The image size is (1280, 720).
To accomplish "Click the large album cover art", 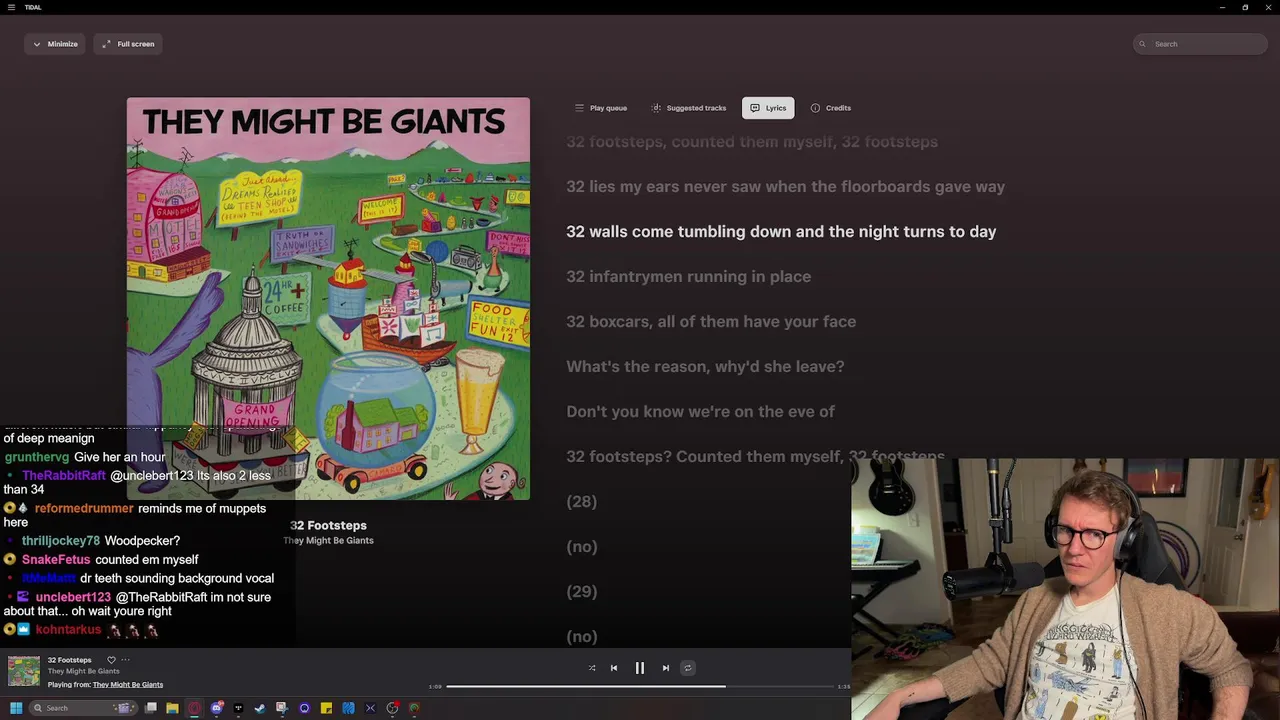I will point(328,298).
